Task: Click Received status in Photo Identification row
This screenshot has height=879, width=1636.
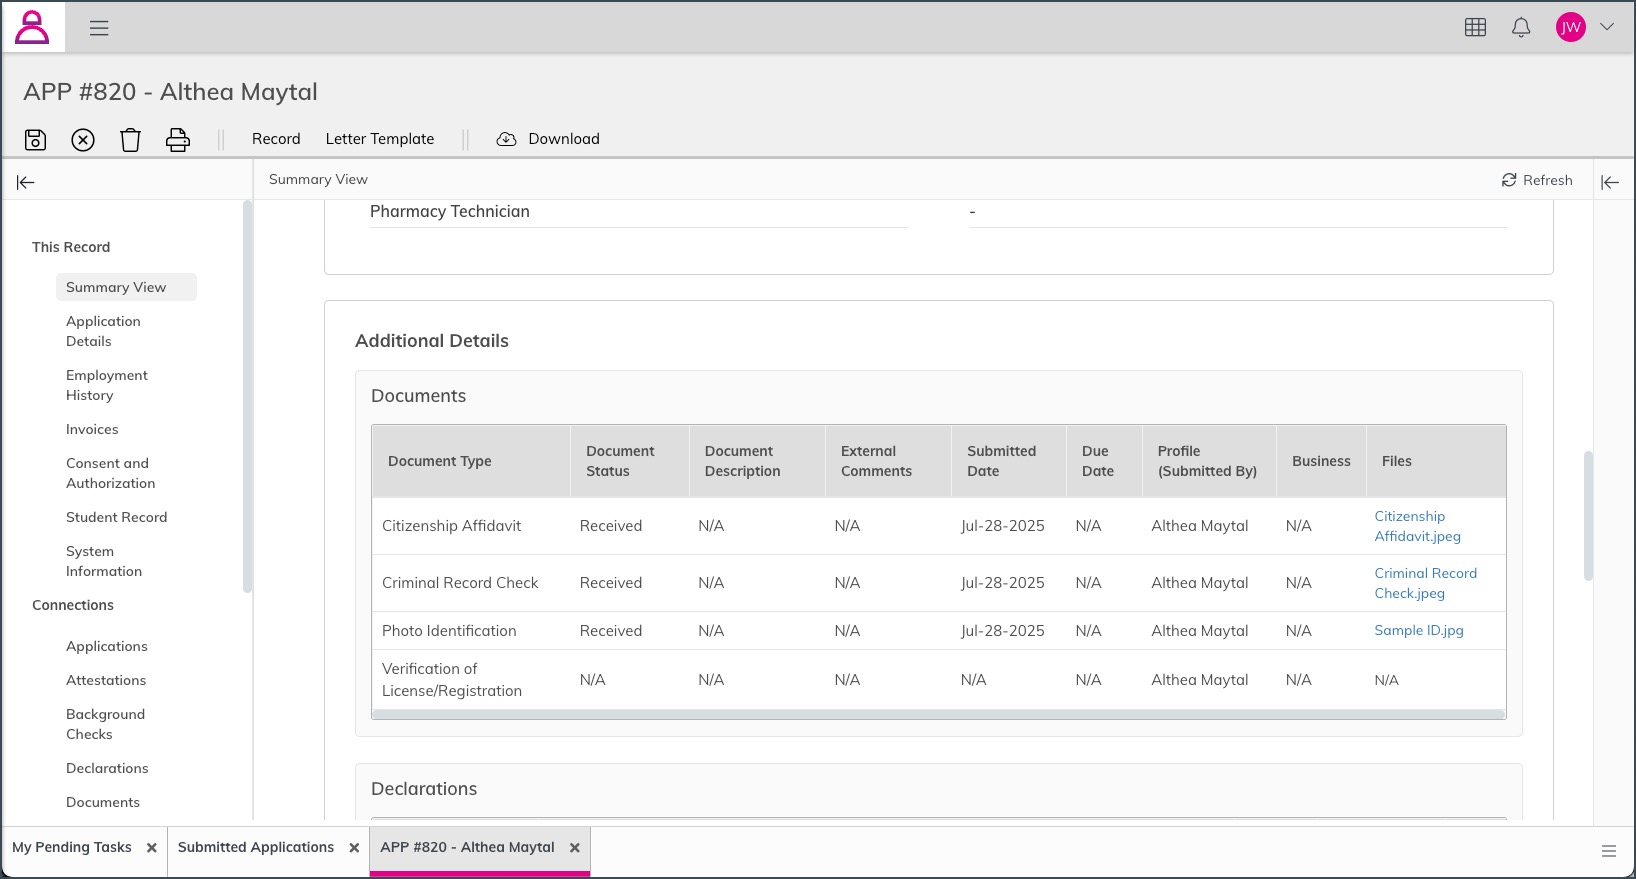Action: point(611,631)
